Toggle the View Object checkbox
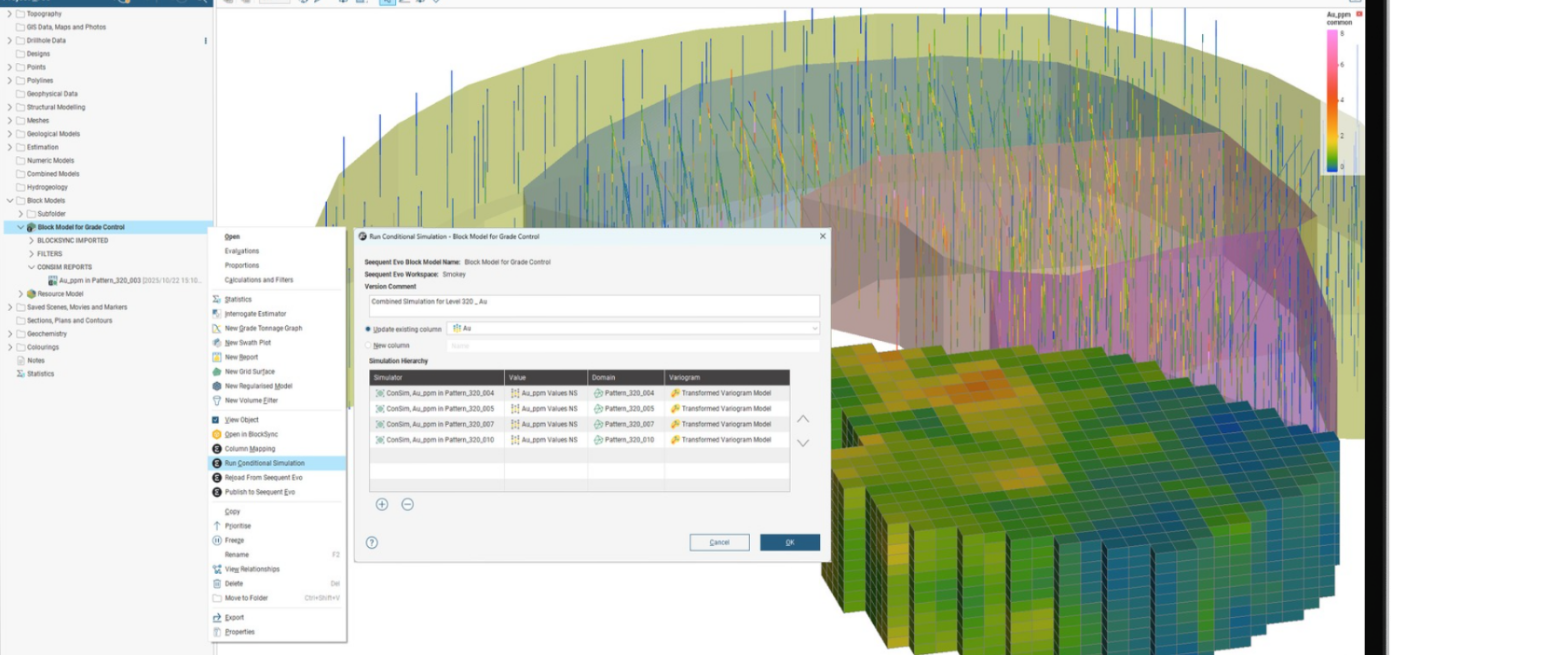The width and height of the screenshot is (1556, 655). (214, 420)
